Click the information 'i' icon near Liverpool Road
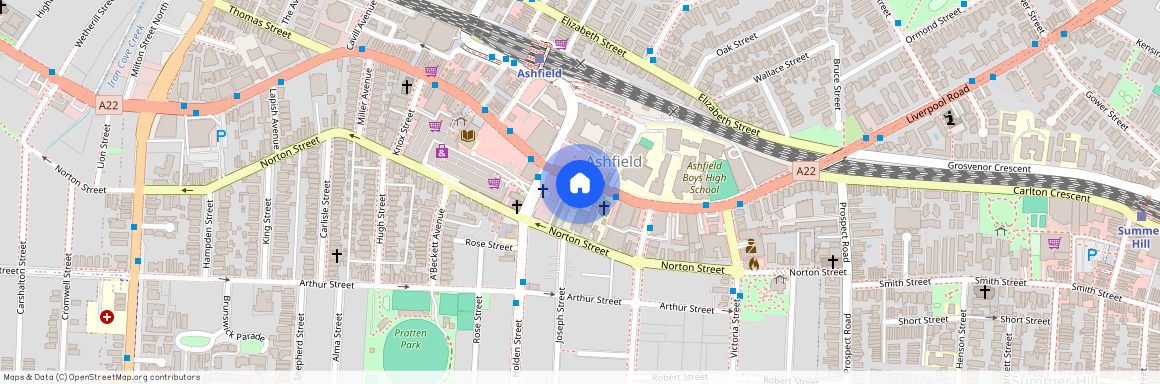The width and height of the screenshot is (1160, 384). click(950, 118)
